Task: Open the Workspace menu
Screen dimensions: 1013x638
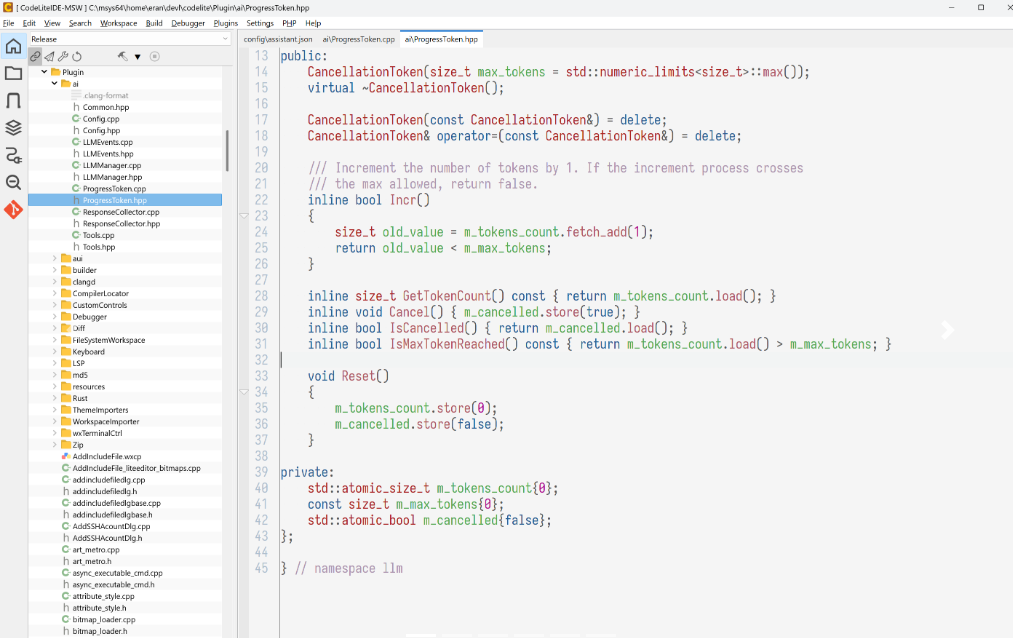Action: (118, 23)
